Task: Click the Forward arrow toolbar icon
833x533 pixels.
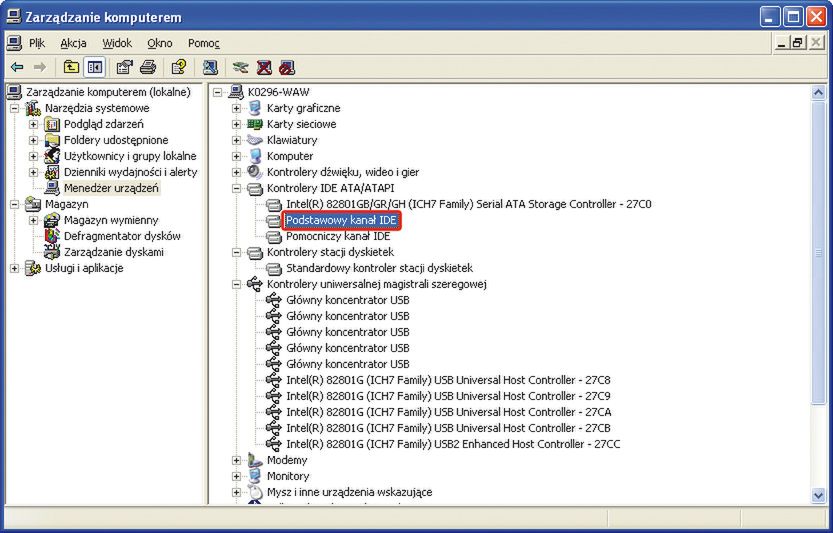Action: pos(40,67)
